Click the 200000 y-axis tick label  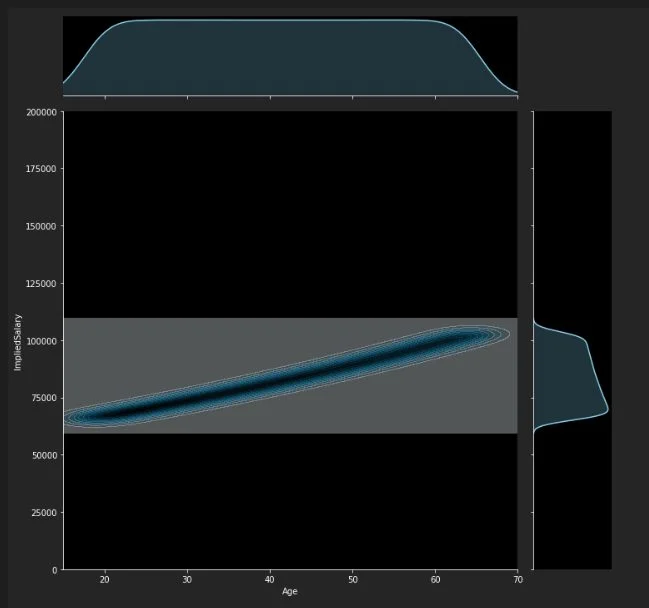tap(41, 112)
